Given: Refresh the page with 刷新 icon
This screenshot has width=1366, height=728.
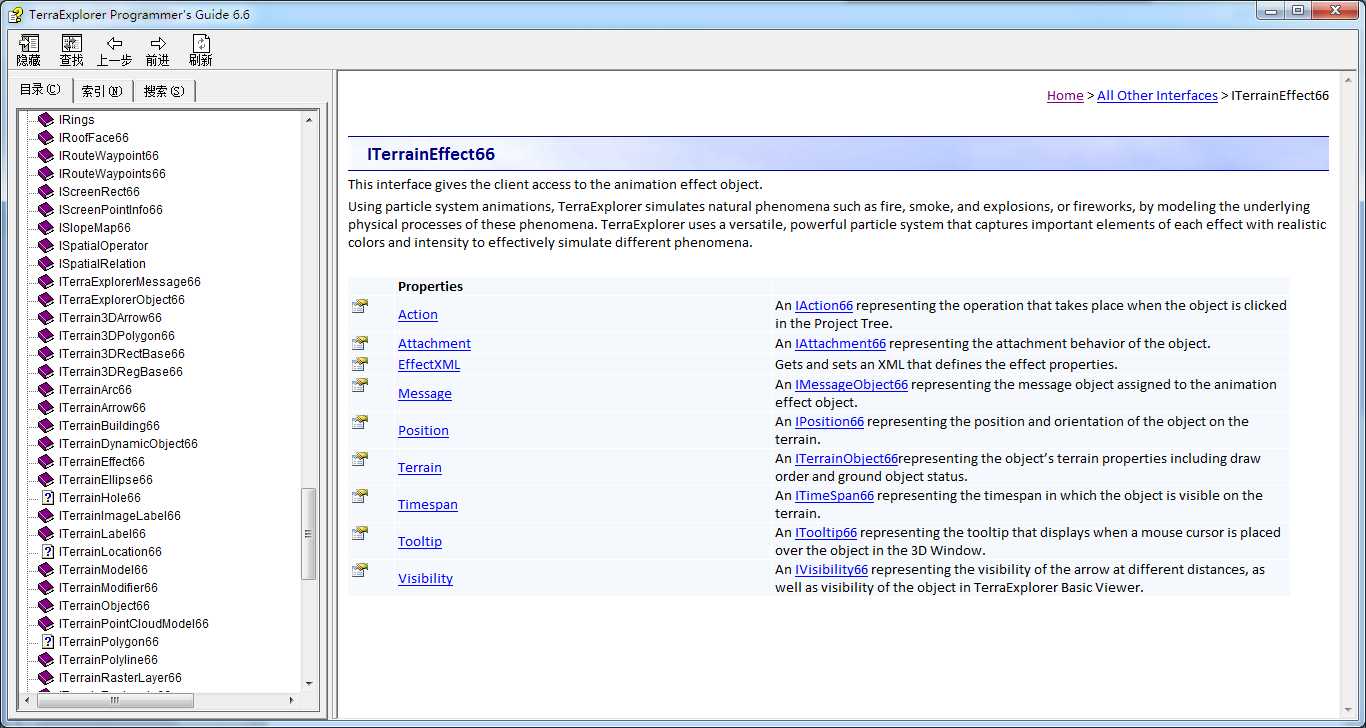Looking at the screenshot, I should pyautogui.click(x=201, y=44).
